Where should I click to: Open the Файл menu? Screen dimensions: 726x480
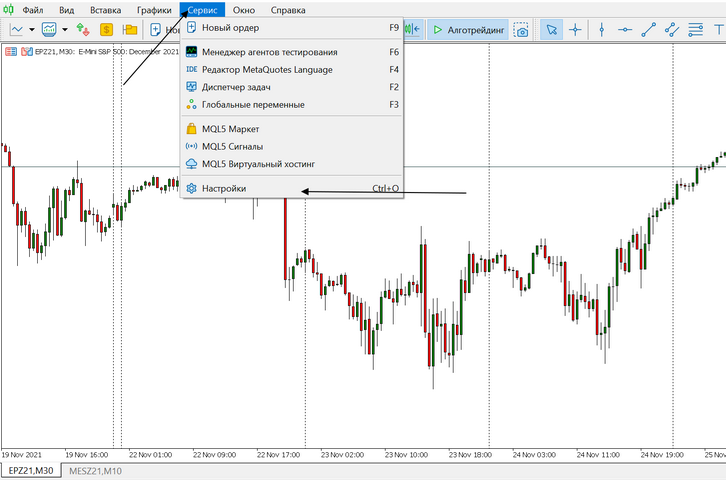(32, 10)
